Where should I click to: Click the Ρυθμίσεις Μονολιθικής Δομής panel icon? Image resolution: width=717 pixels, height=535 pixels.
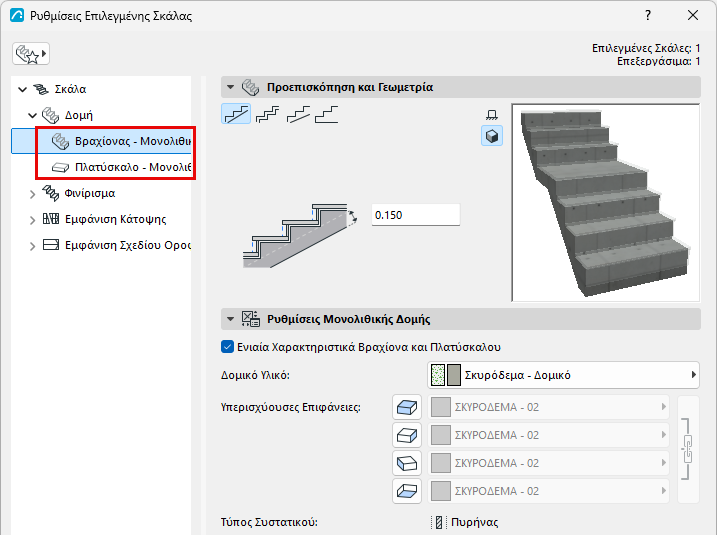click(x=251, y=319)
